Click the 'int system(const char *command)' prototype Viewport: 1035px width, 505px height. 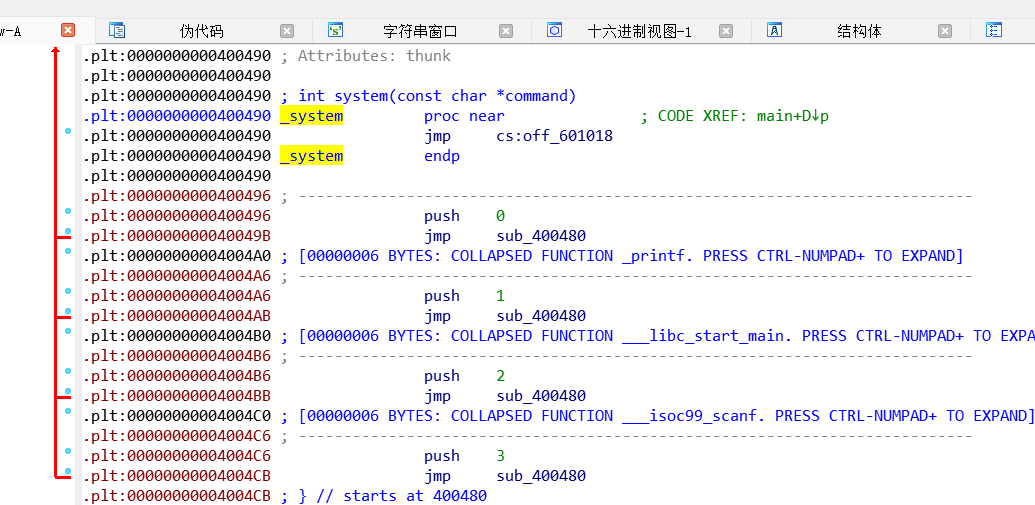438,96
